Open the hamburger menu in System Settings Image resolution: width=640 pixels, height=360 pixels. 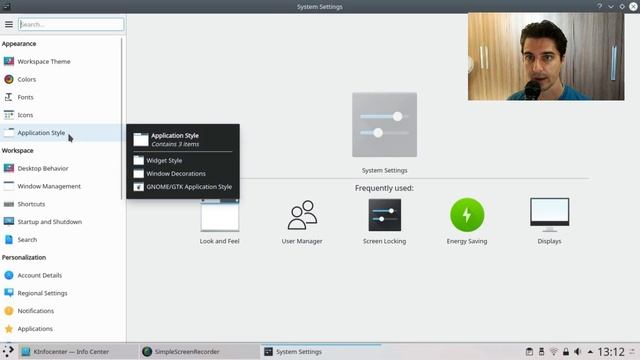[9, 24]
